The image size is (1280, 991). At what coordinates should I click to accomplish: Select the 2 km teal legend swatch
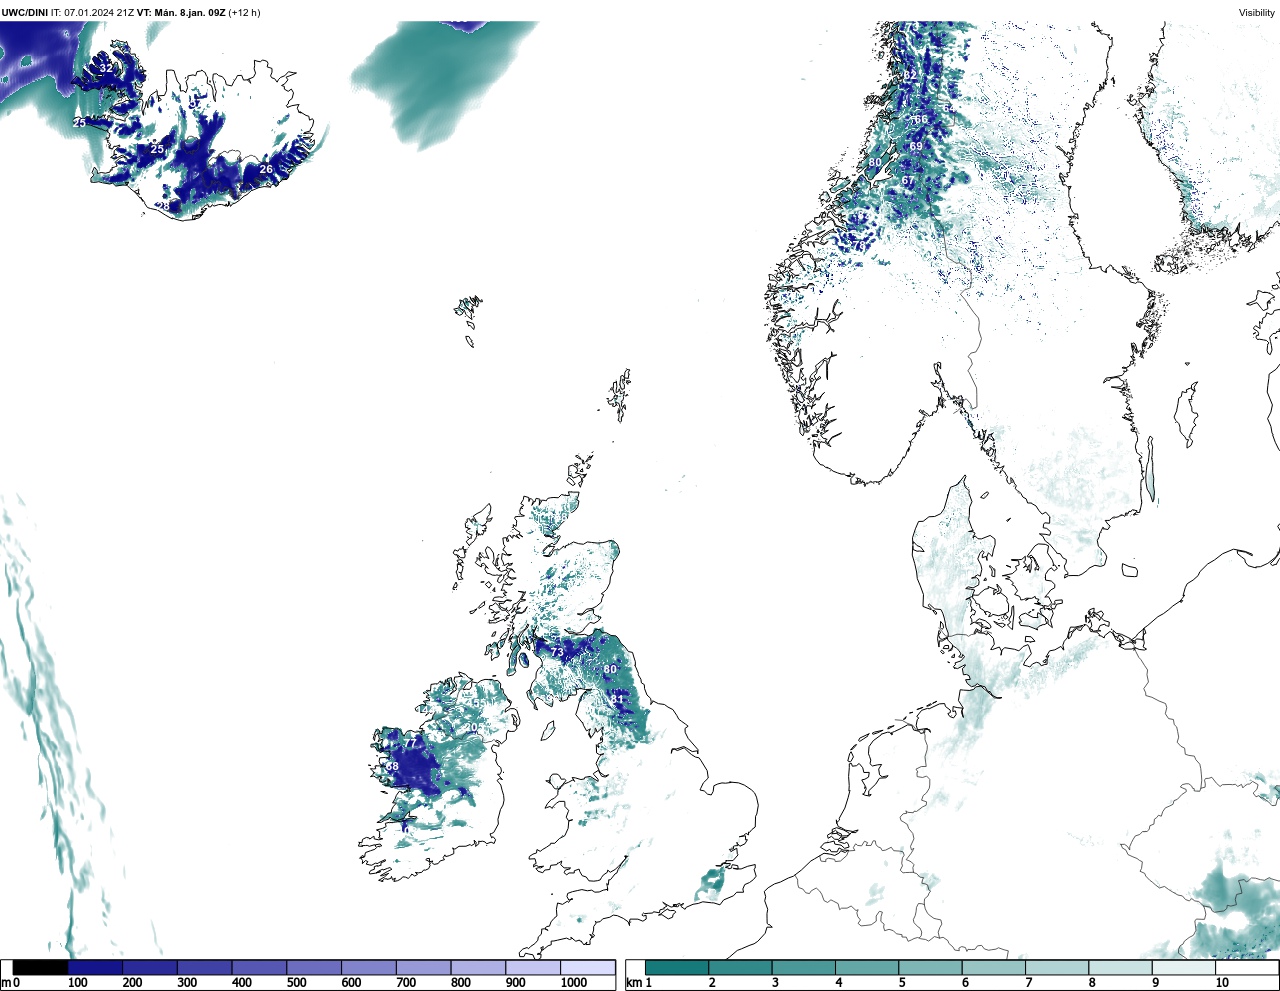click(740, 968)
